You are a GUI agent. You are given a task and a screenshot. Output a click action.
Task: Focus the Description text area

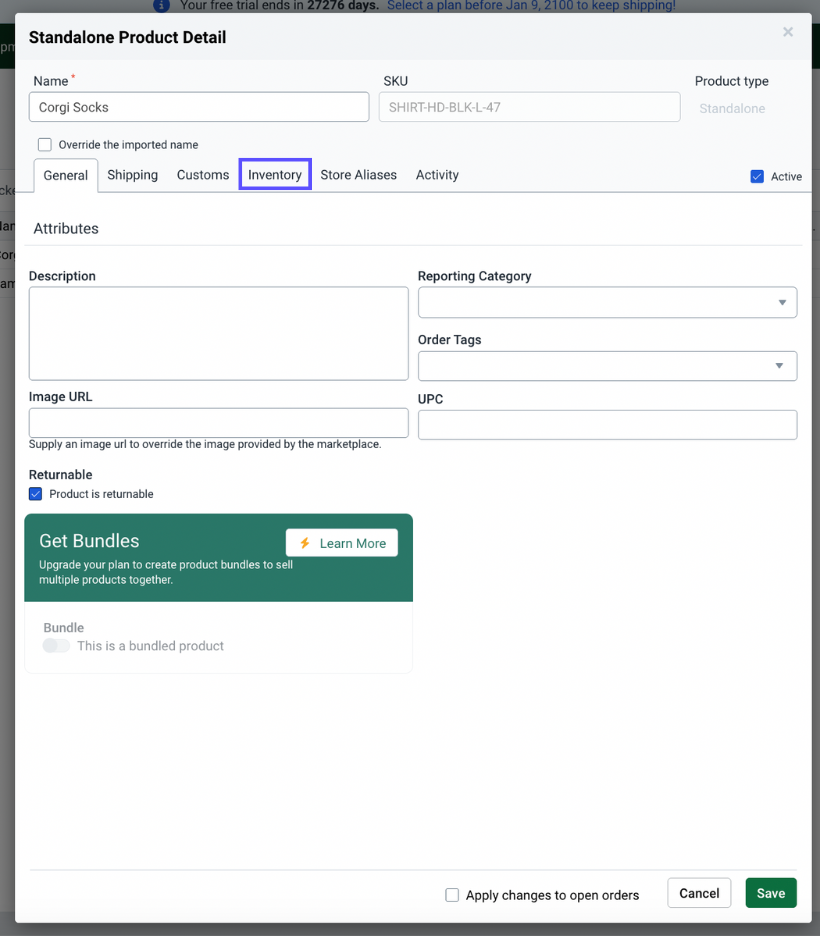click(x=218, y=334)
